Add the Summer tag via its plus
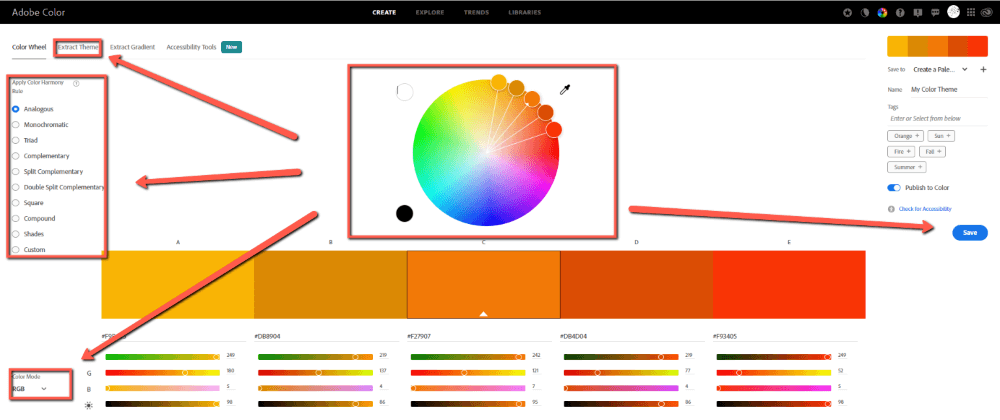Image resolution: width=1000 pixels, height=420 pixels. coord(920,167)
